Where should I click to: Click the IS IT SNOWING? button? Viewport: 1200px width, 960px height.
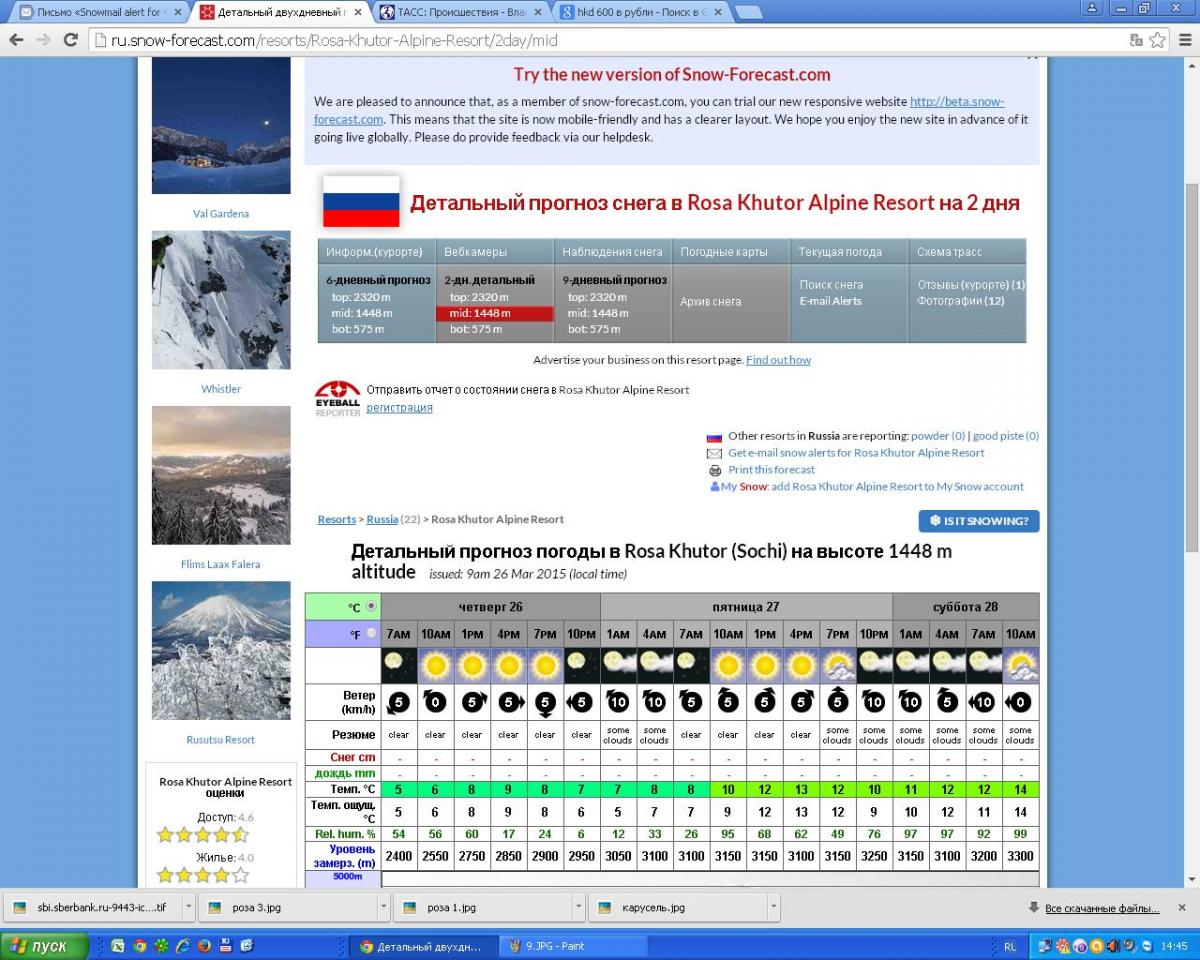click(979, 521)
